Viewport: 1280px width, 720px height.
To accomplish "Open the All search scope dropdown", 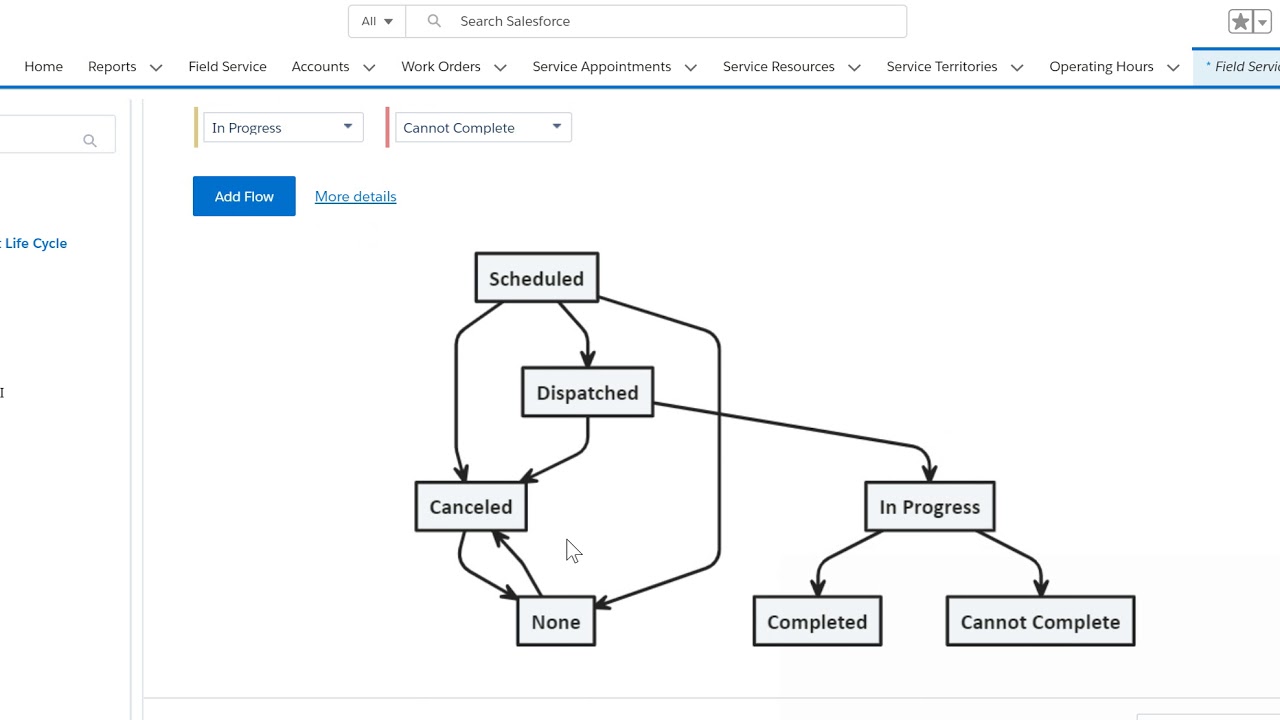I will [377, 21].
